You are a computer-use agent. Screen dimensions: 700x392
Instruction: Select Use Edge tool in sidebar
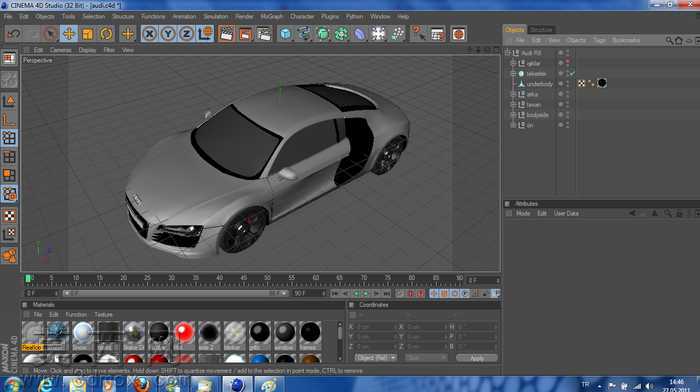click(9, 157)
